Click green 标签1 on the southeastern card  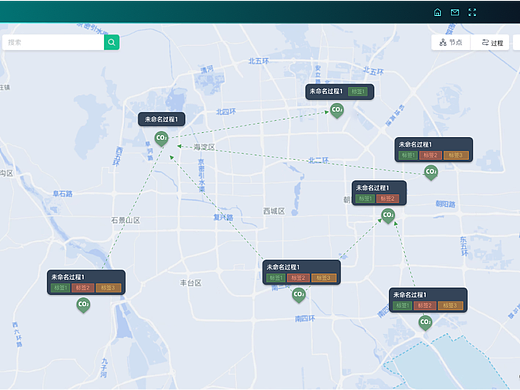coord(402,306)
